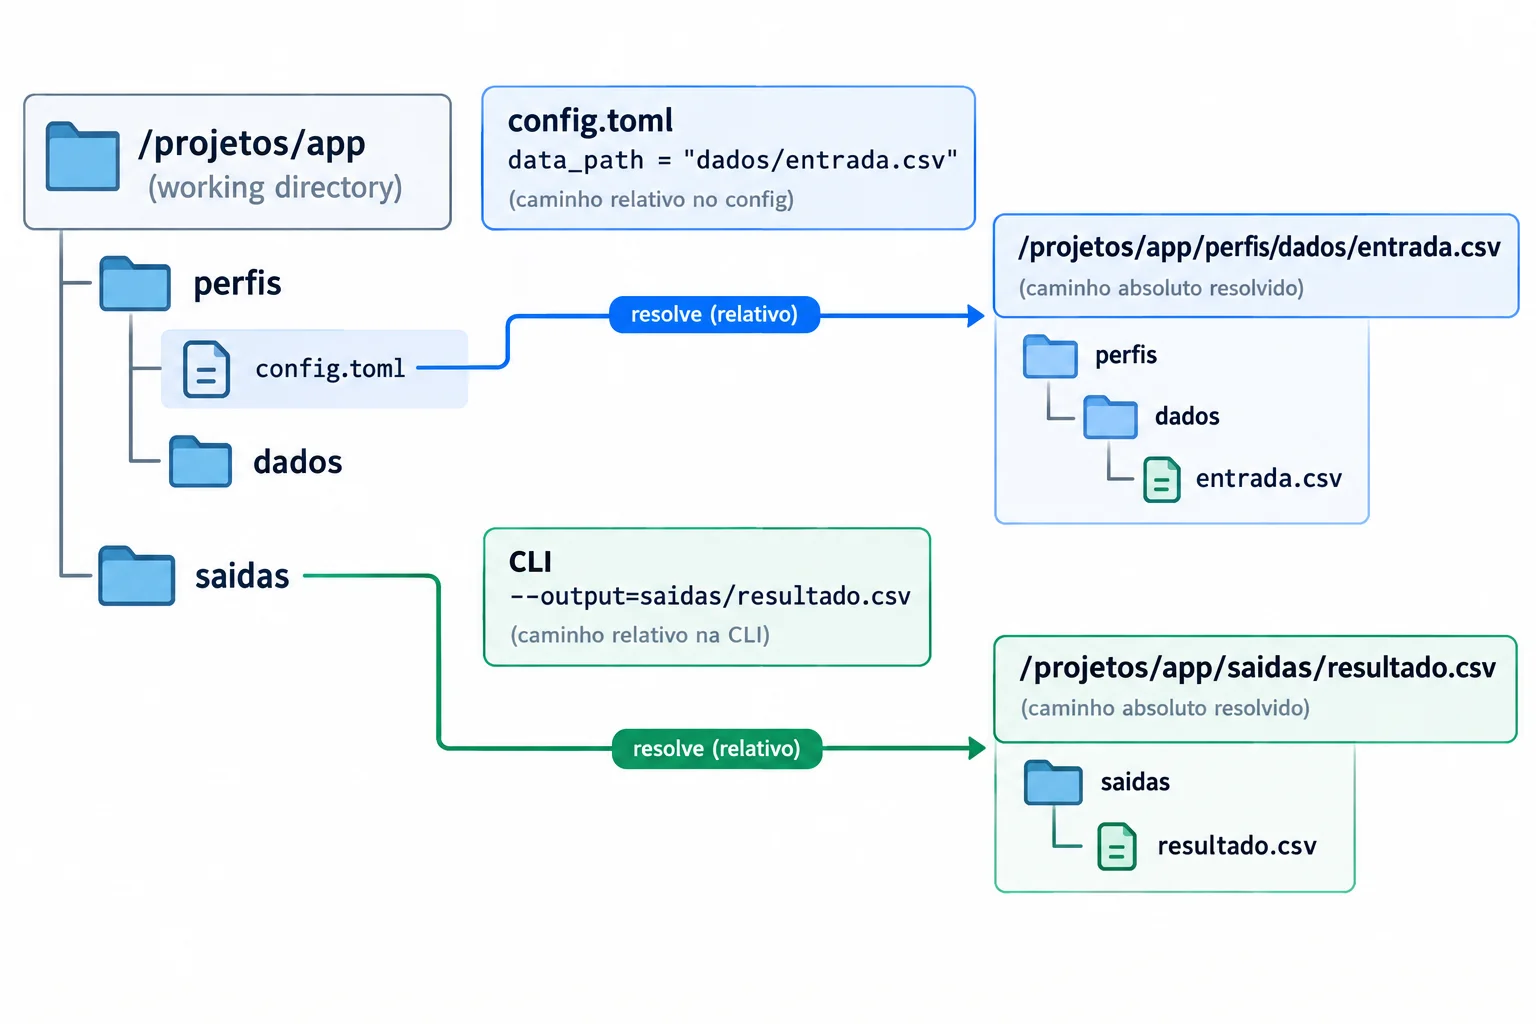Click '(caminho relativo no config)' note
The height and width of the screenshot is (1024, 1536).
click(x=651, y=199)
